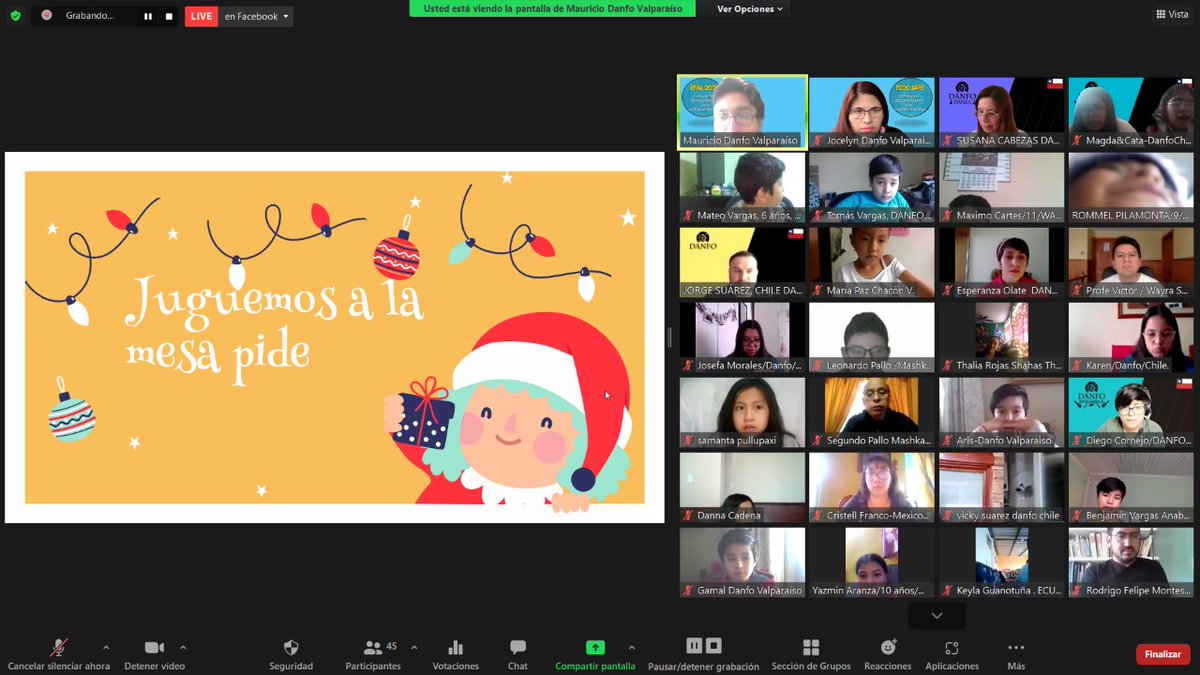Select the Magda&Cata-DanfoCh video tile
The image size is (1200, 675).
(x=1131, y=112)
